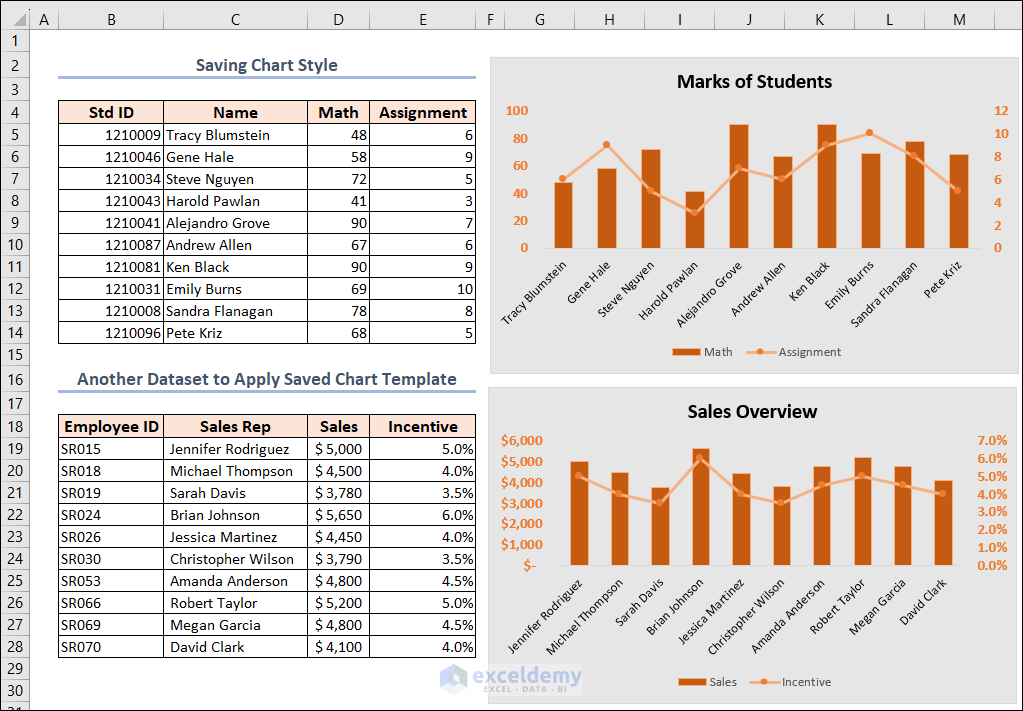Click the 'Saving Chart Style' heading

(x=266, y=65)
